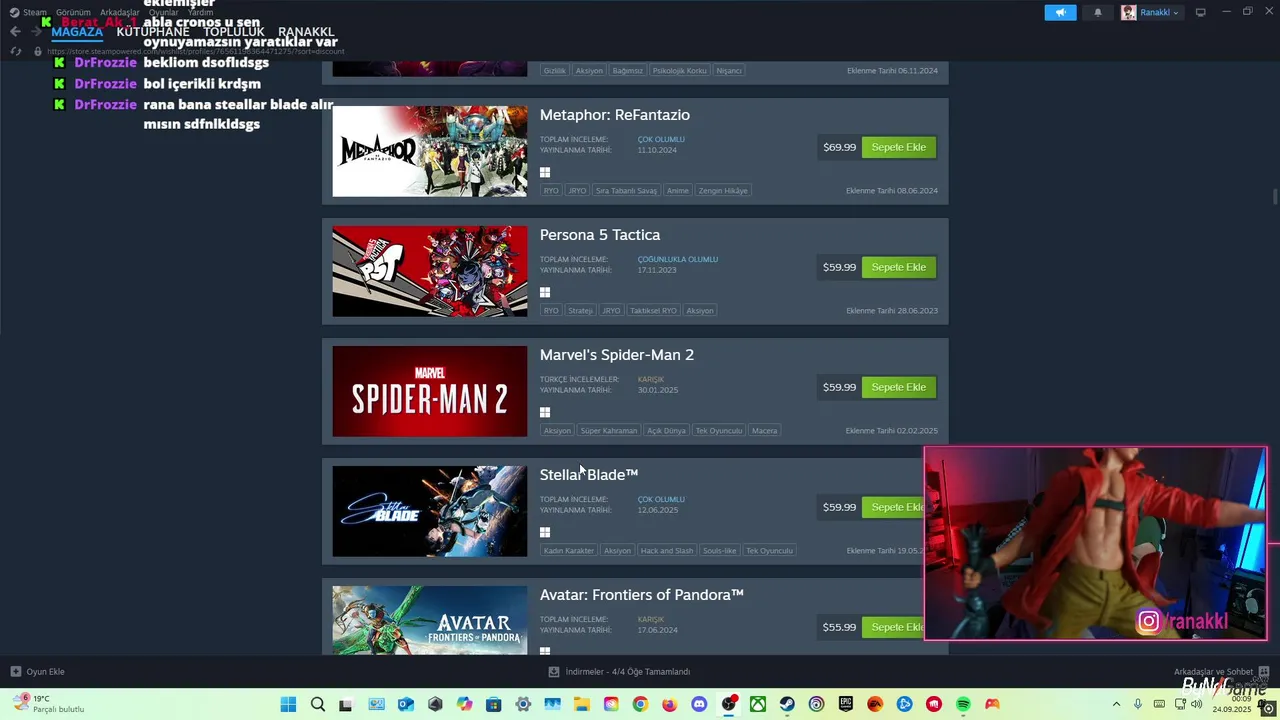
Task: Click the microphone tray icon
Action: pyautogui.click(x=1138, y=705)
